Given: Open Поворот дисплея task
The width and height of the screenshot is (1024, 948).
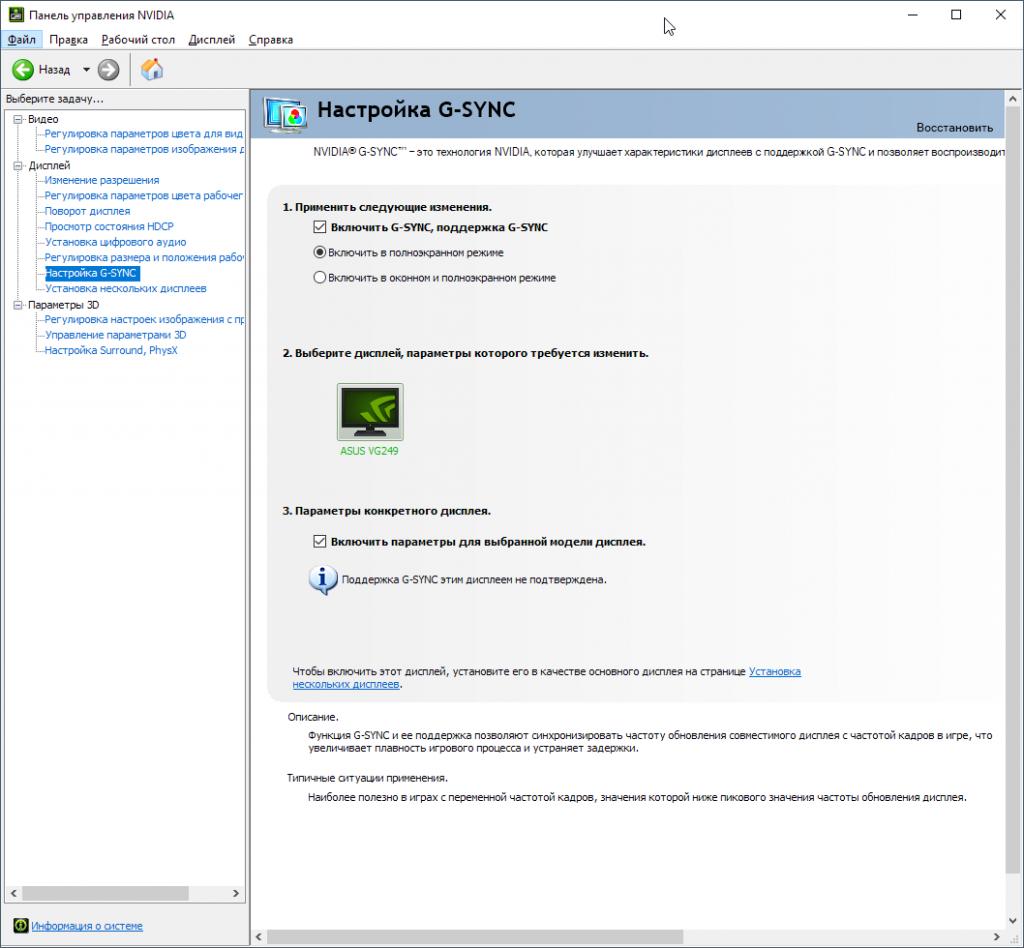Looking at the screenshot, I should point(88,211).
